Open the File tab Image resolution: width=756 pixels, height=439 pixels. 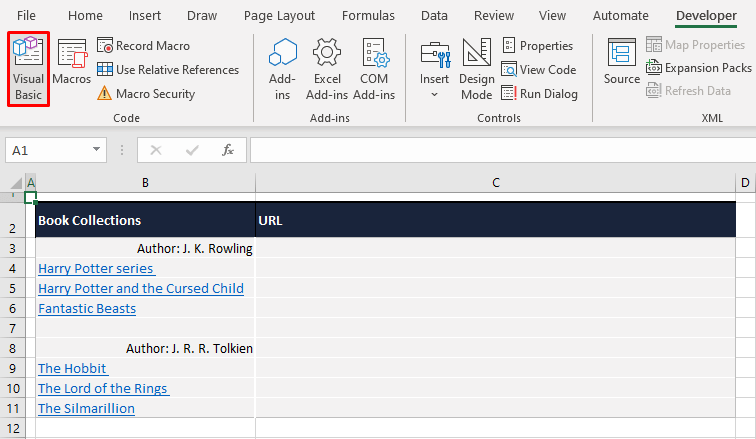pyautogui.click(x=26, y=15)
